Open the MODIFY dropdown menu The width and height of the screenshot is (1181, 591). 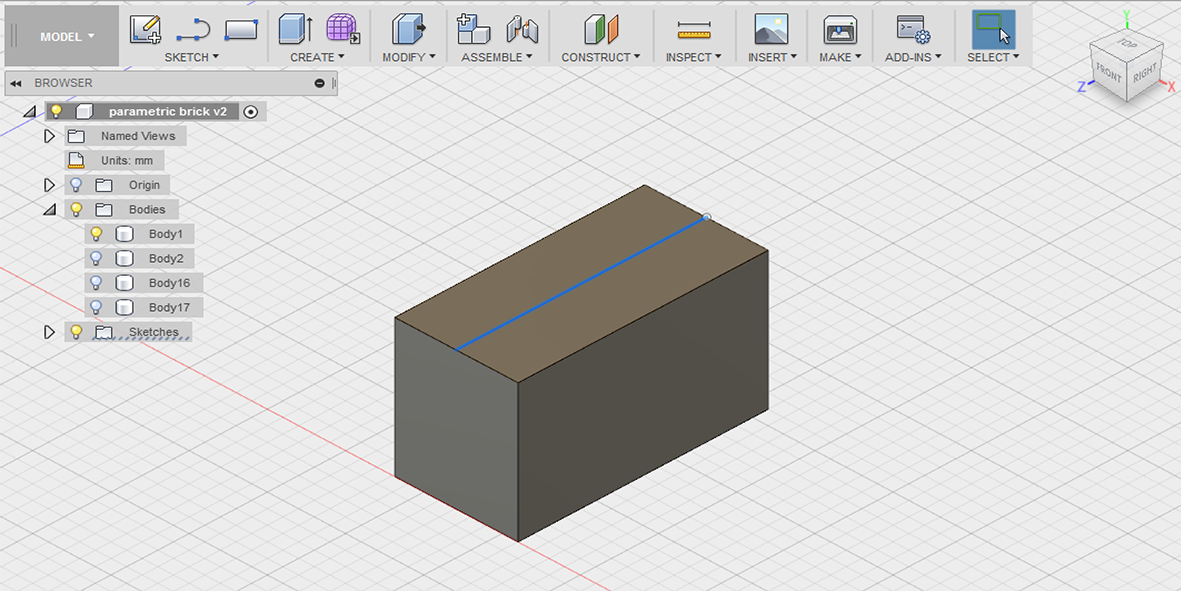(408, 57)
